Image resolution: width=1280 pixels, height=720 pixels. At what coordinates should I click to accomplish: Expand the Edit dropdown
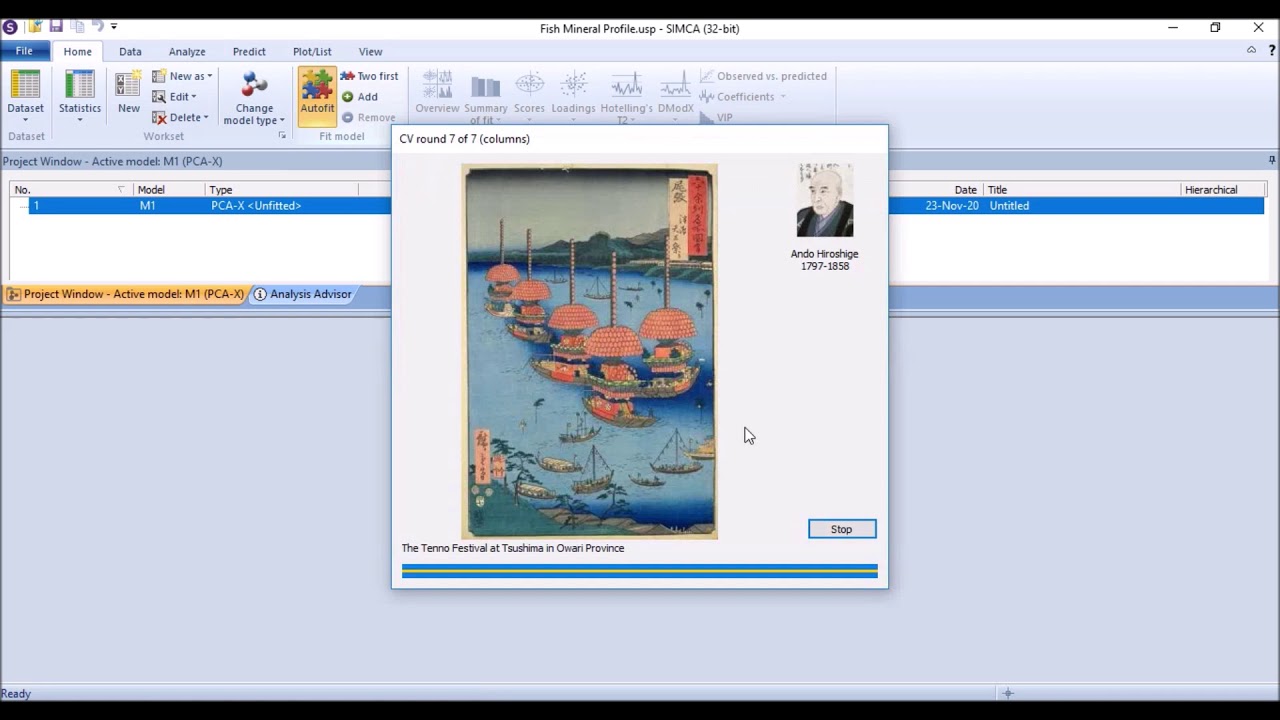point(174,97)
